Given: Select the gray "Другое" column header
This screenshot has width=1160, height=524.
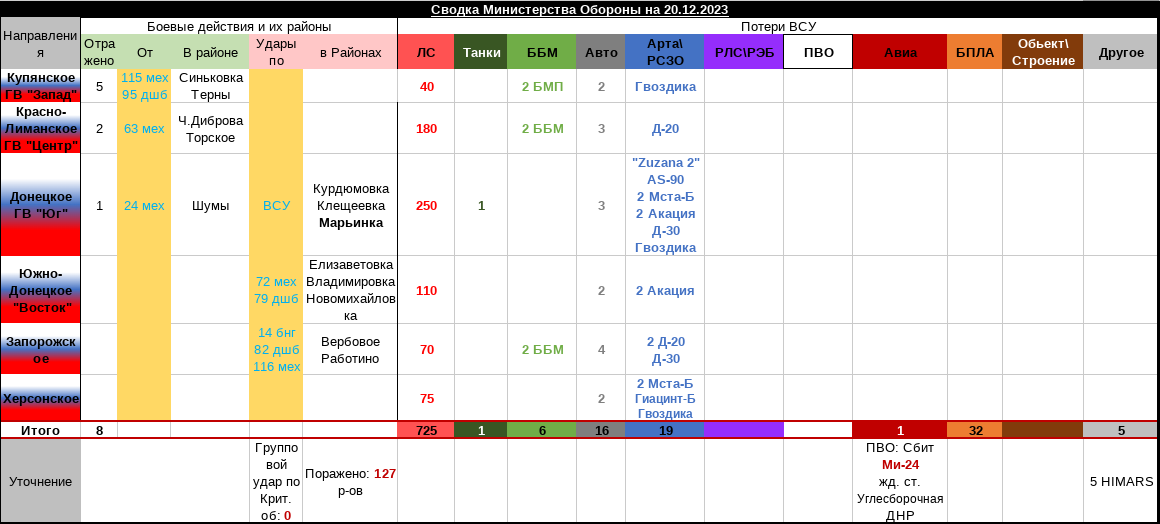Looking at the screenshot, I should [x=1120, y=52].
